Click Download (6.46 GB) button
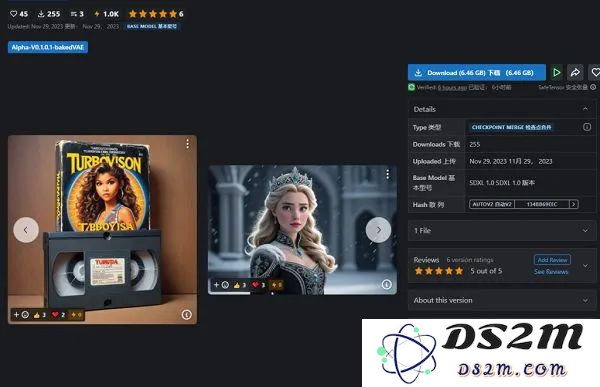600x387 pixels. (476, 72)
